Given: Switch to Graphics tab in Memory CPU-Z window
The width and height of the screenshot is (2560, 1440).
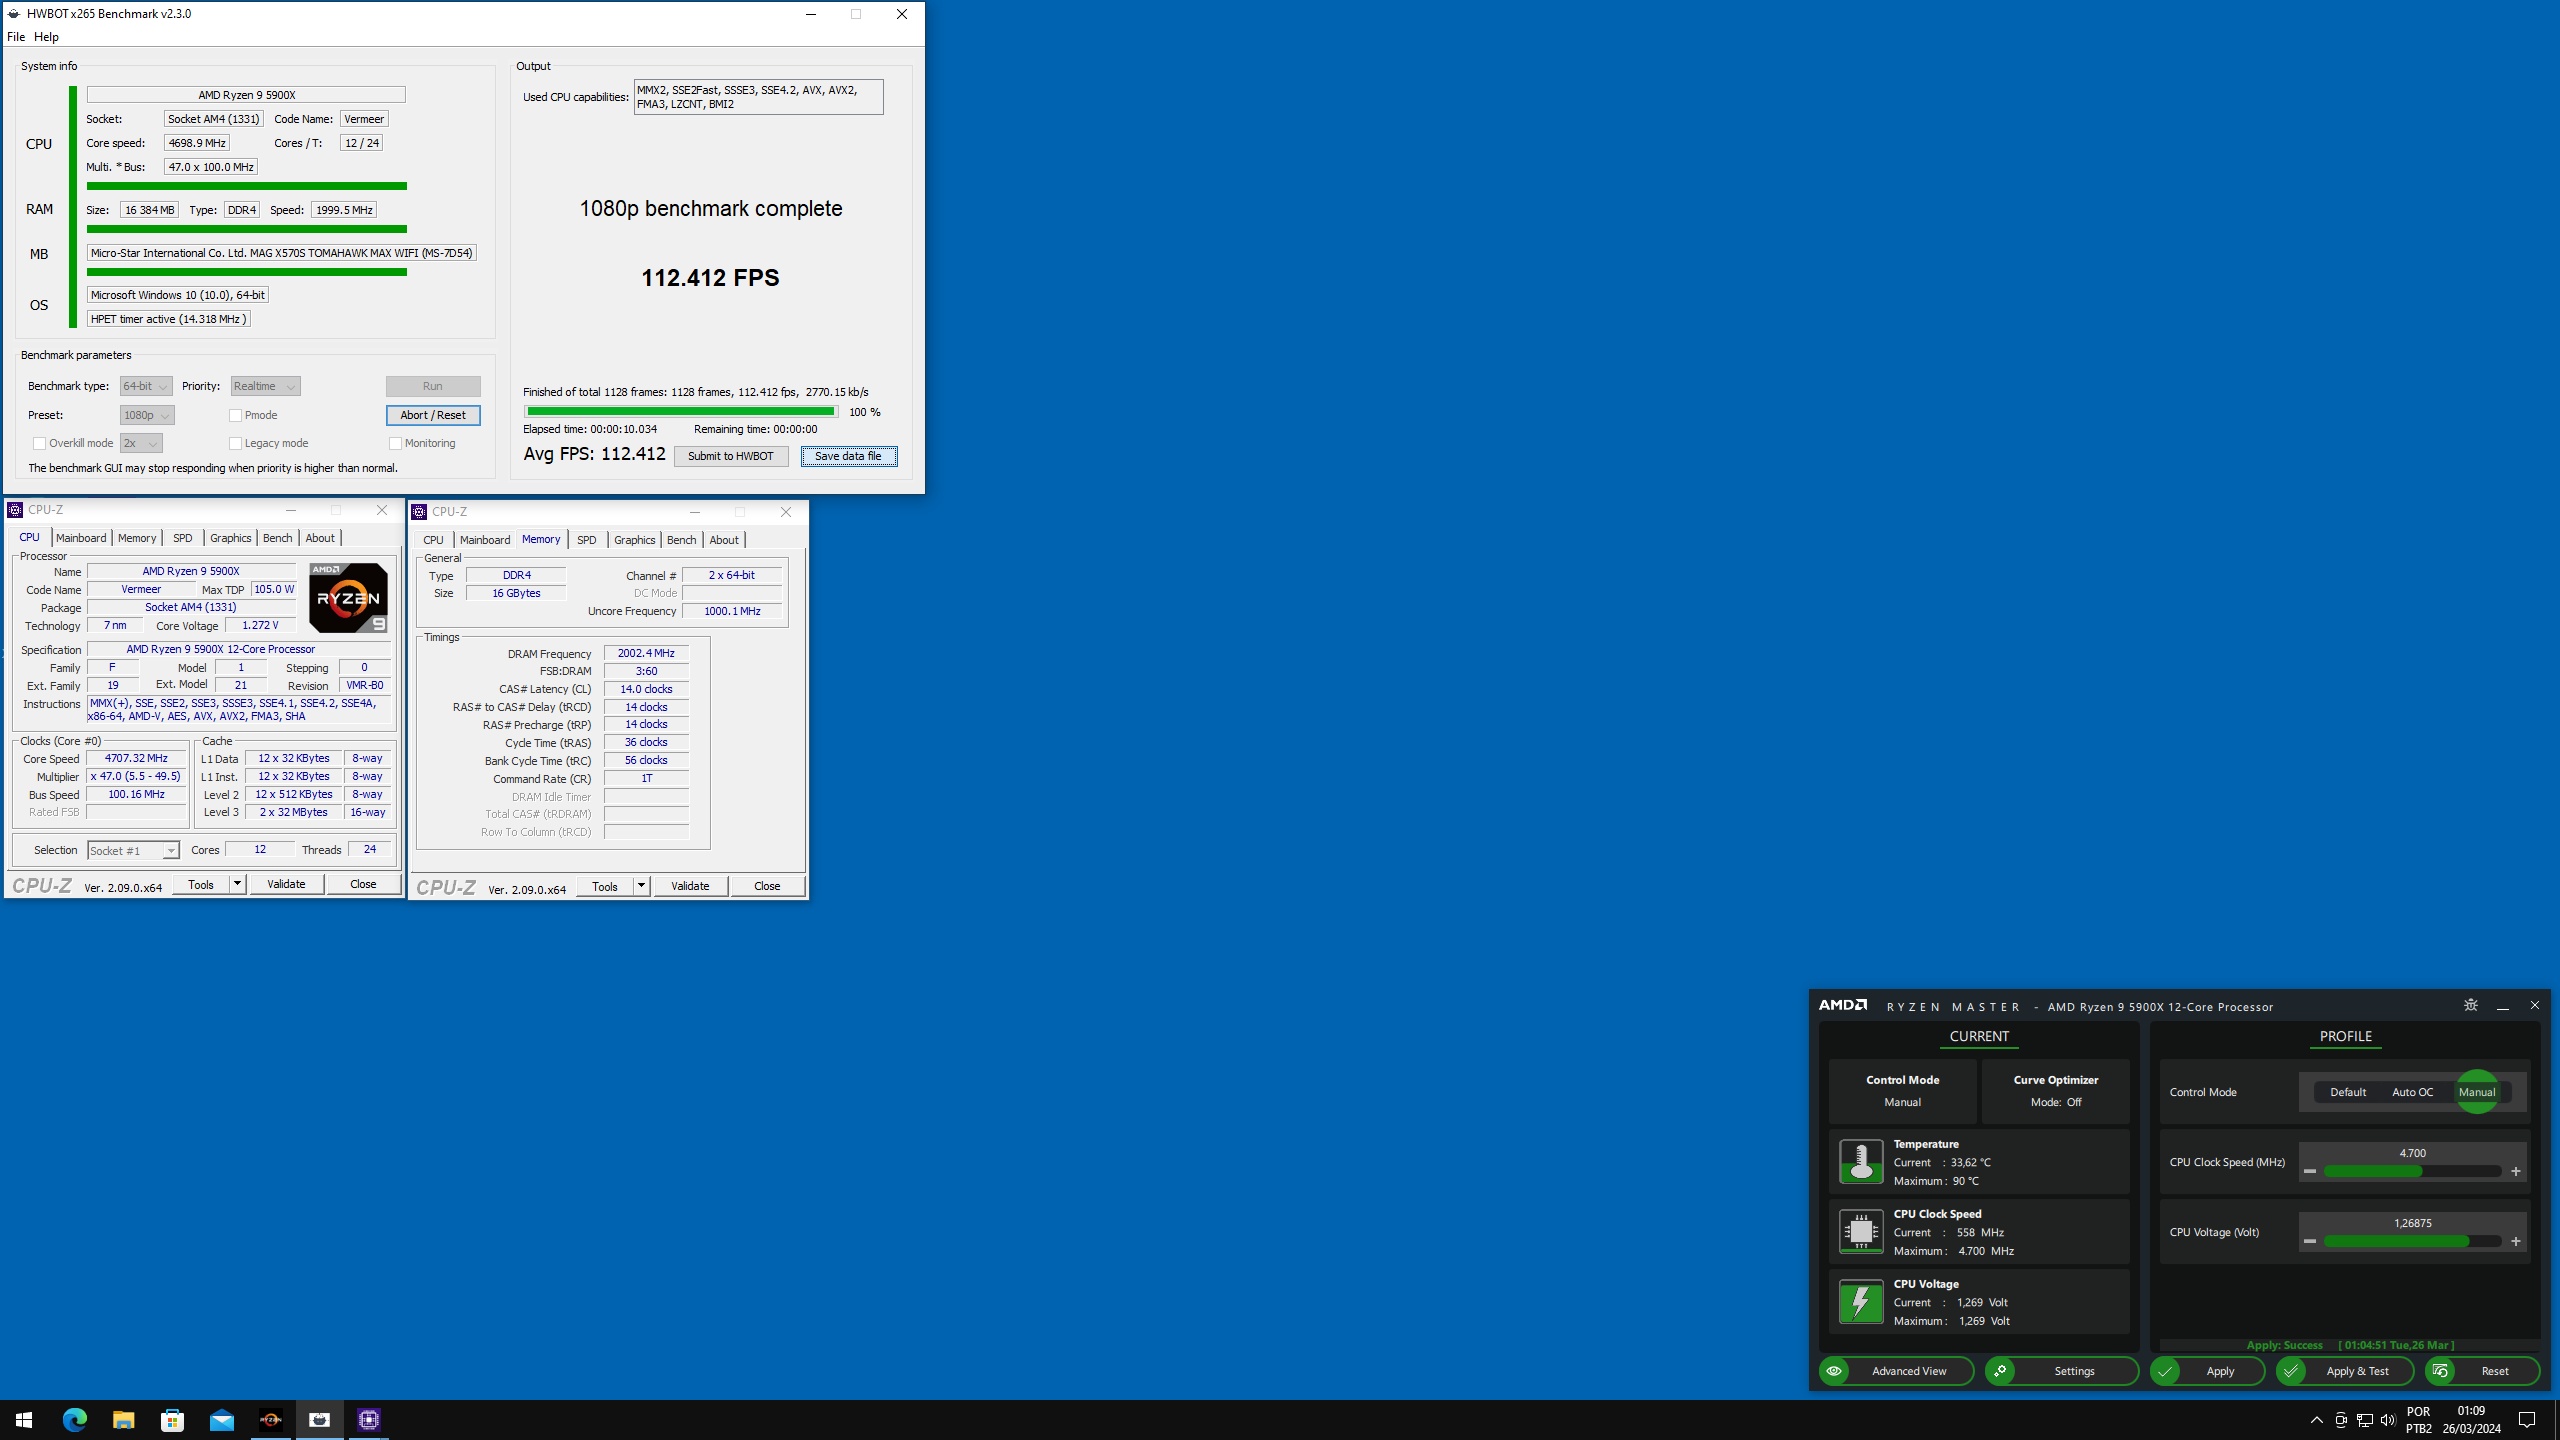Looking at the screenshot, I should tap(635, 540).
